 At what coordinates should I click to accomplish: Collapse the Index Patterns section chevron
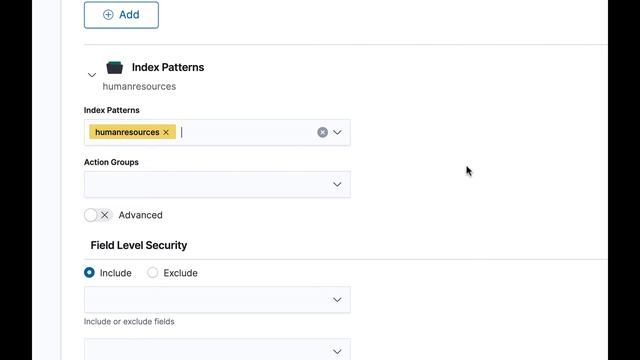point(92,75)
